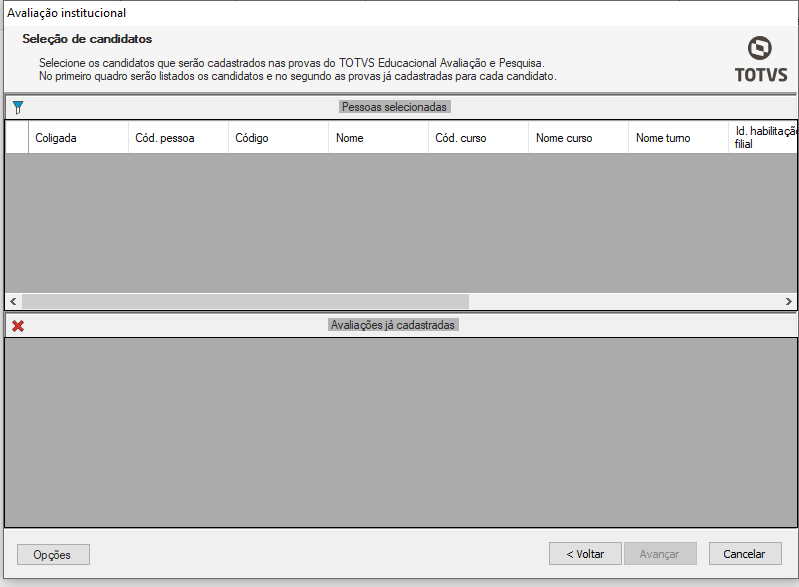Select the Nome column header
Screen dimensions: 799x587
click(378, 138)
